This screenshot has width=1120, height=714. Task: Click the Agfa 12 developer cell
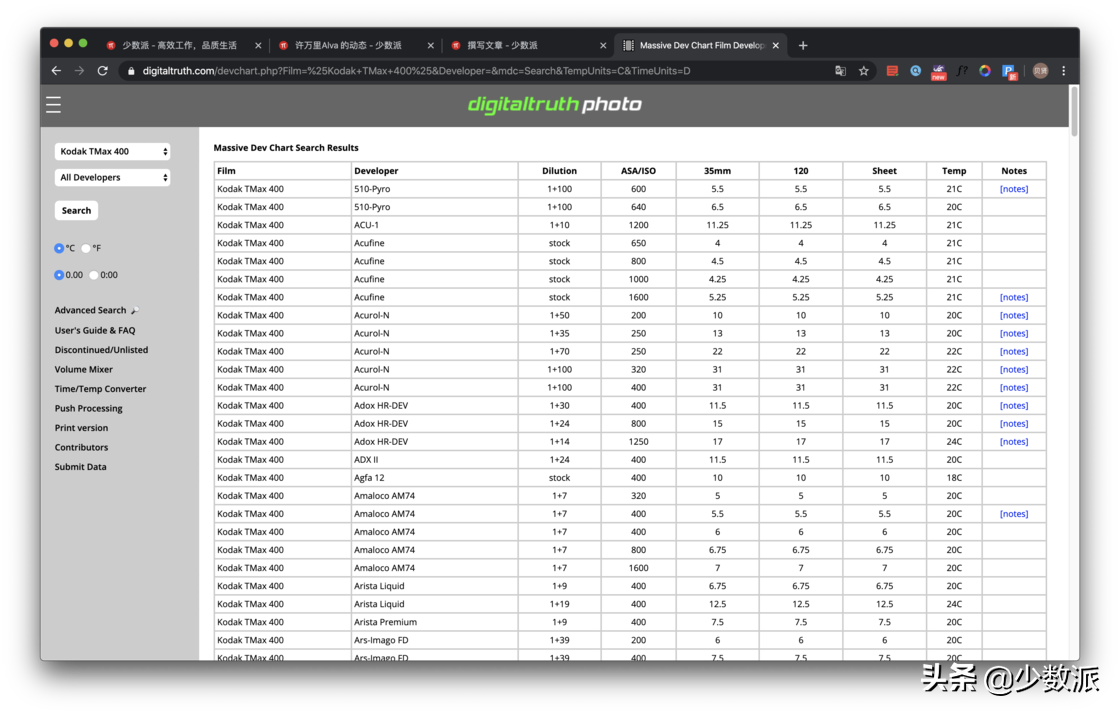(434, 478)
